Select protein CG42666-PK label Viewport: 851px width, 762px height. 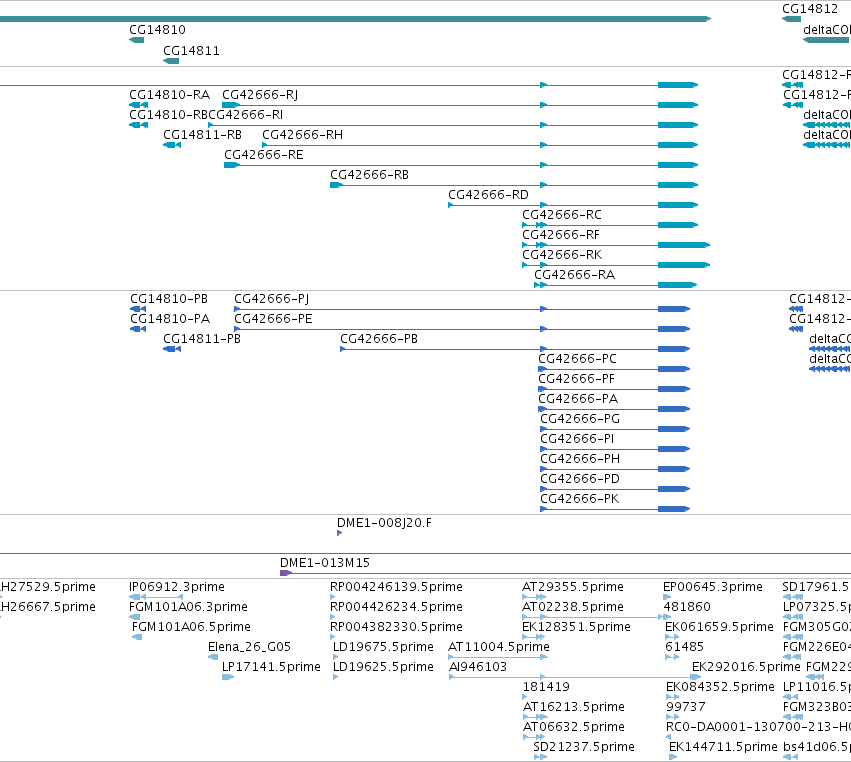[x=580, y=500]
